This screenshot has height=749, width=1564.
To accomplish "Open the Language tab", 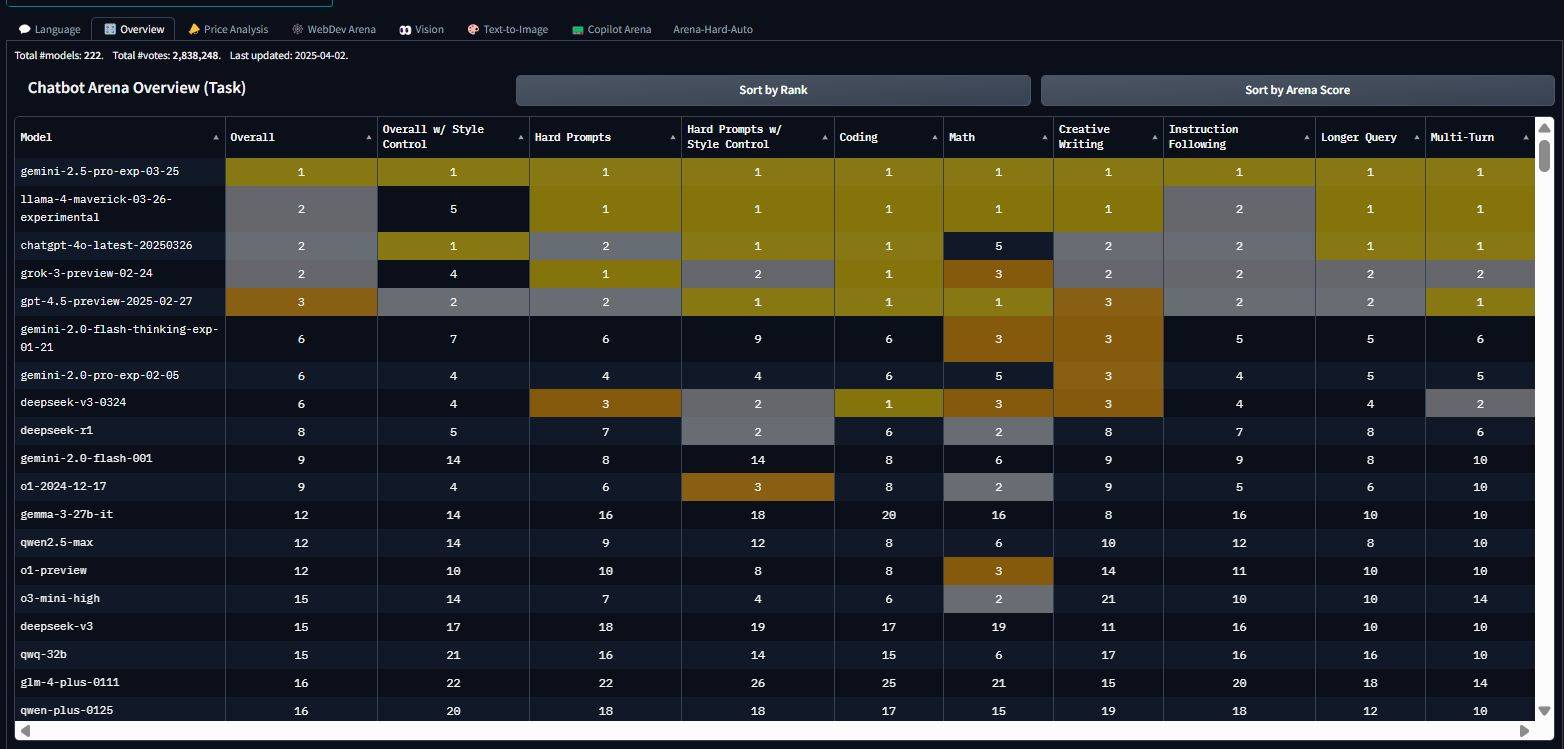I will click(x=49, y=29).
